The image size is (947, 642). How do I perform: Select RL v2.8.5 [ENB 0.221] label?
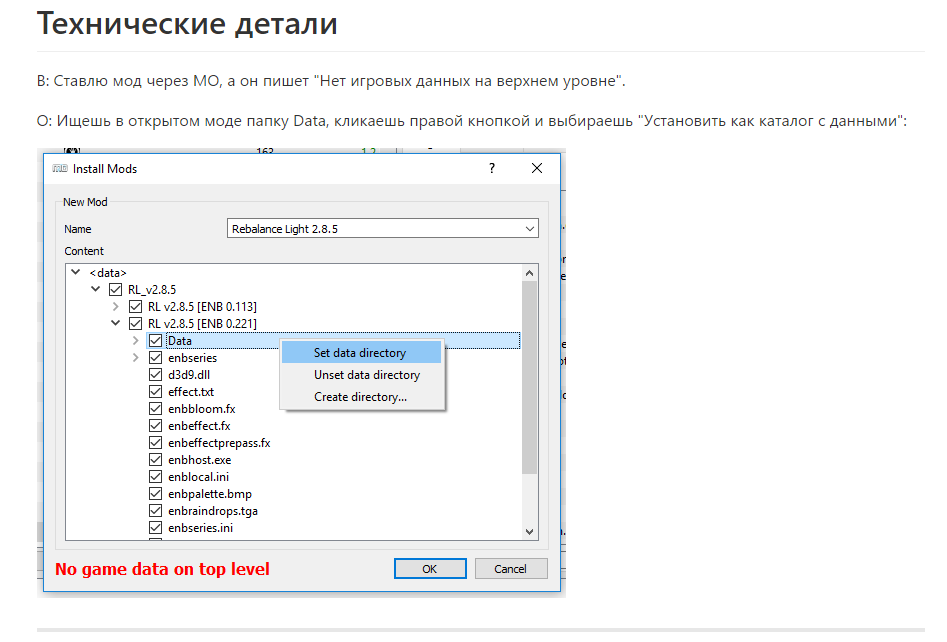coord(202,324)
